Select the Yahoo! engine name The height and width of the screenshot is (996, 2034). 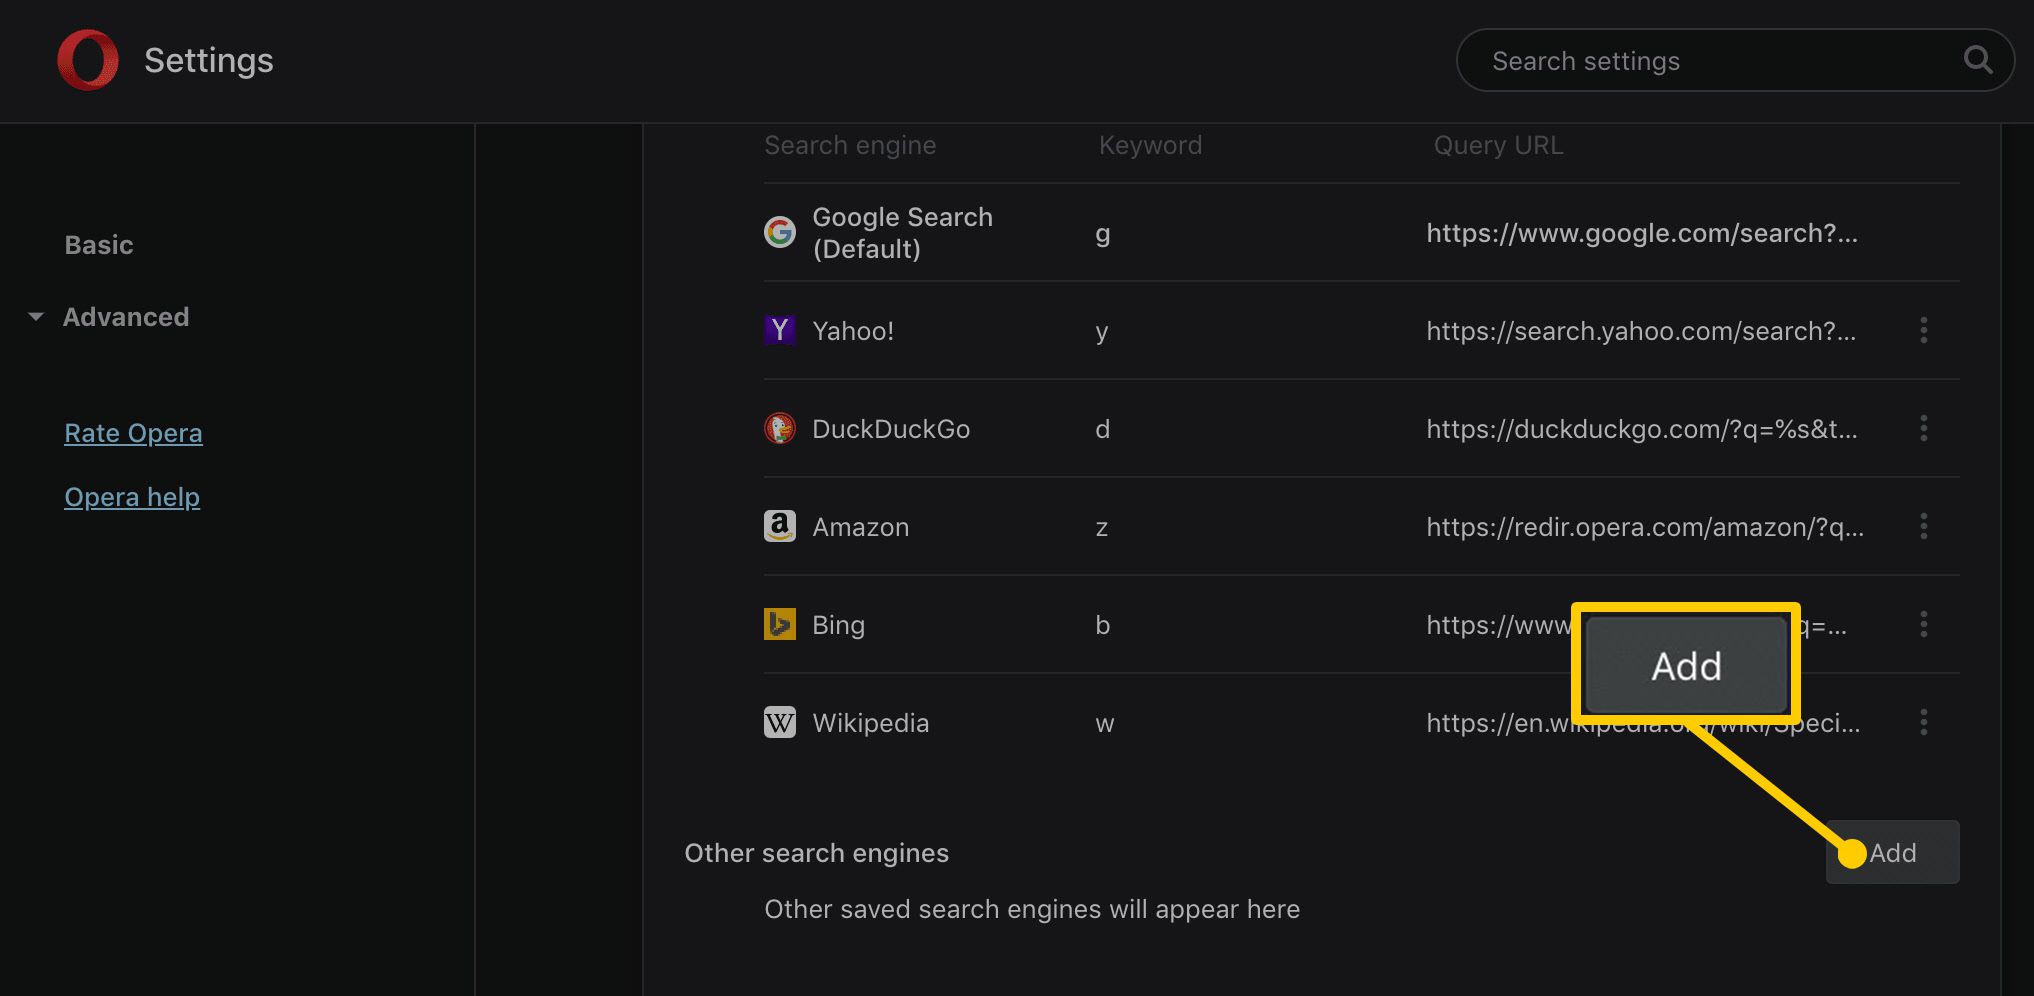pyautogui.click(x=853, y=331)
